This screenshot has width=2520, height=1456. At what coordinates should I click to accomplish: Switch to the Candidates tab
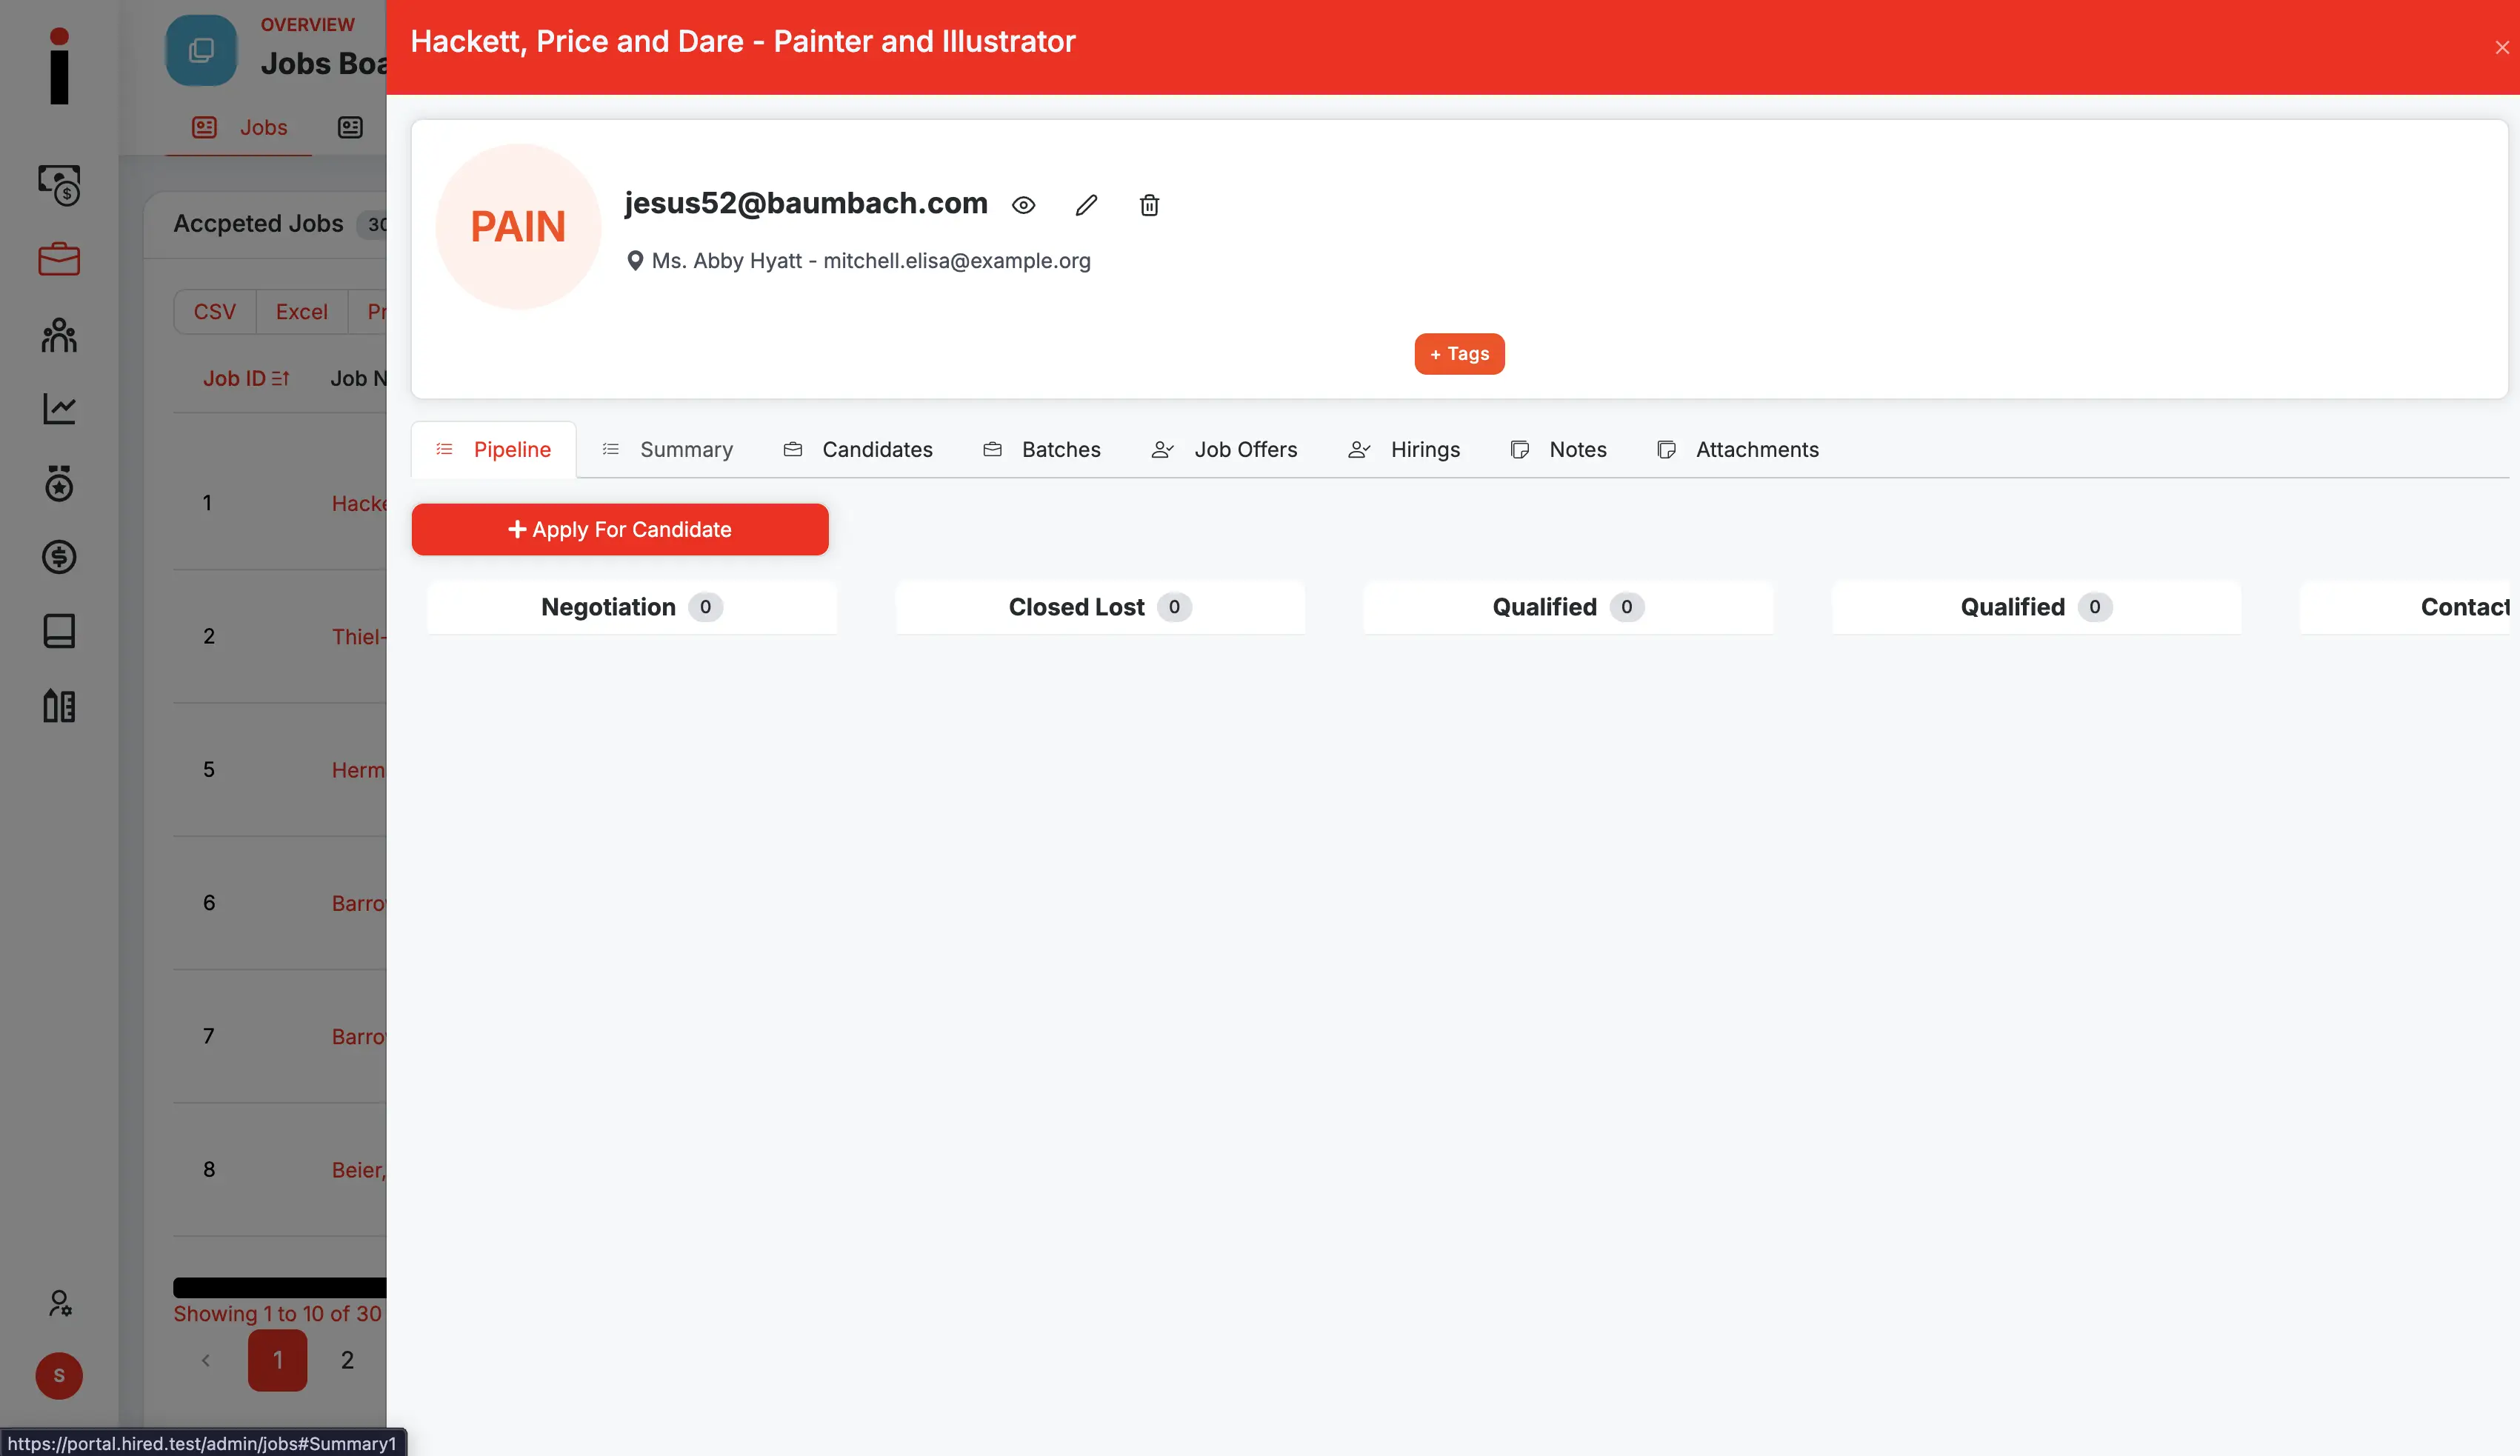pyautogui.click(x=857, y=450)
